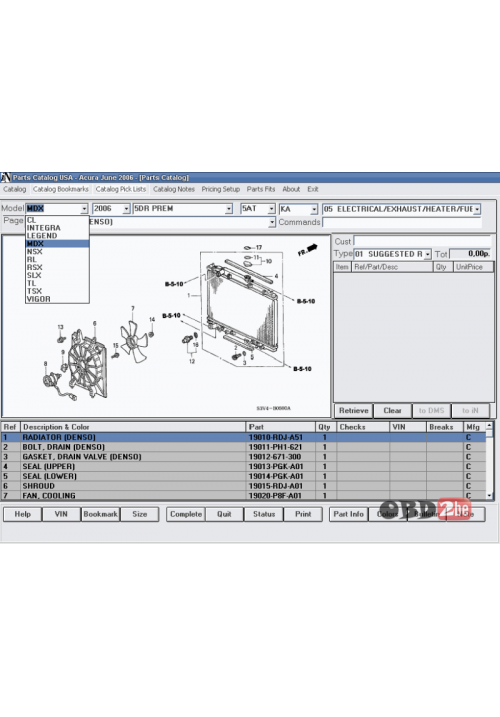Click the radiator in the parts diagram
This screenshot has height=717, width=500.
click(x=240, y=306)
